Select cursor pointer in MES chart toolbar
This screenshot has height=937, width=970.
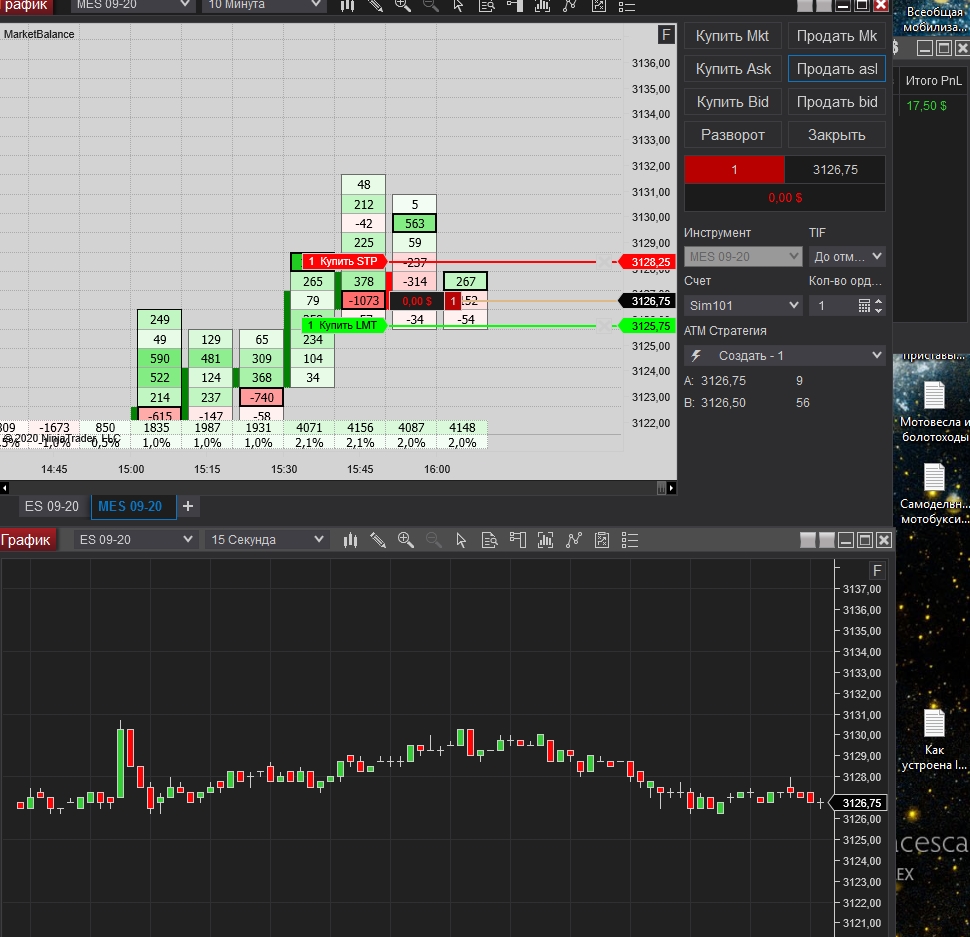point(458,6)
